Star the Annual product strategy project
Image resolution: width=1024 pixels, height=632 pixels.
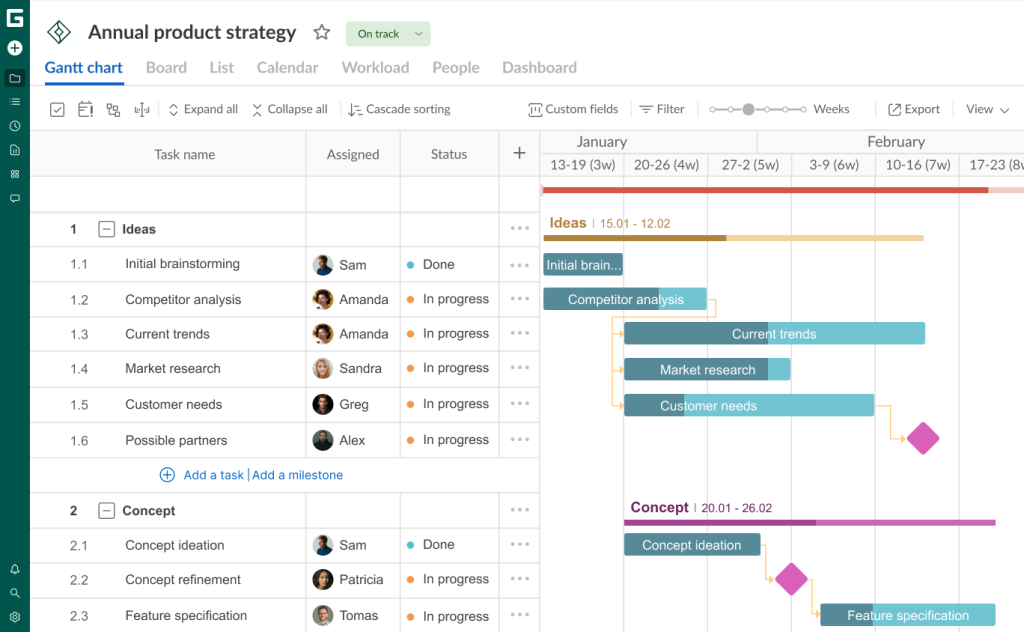pyautogui.click(x=321, y=32)
